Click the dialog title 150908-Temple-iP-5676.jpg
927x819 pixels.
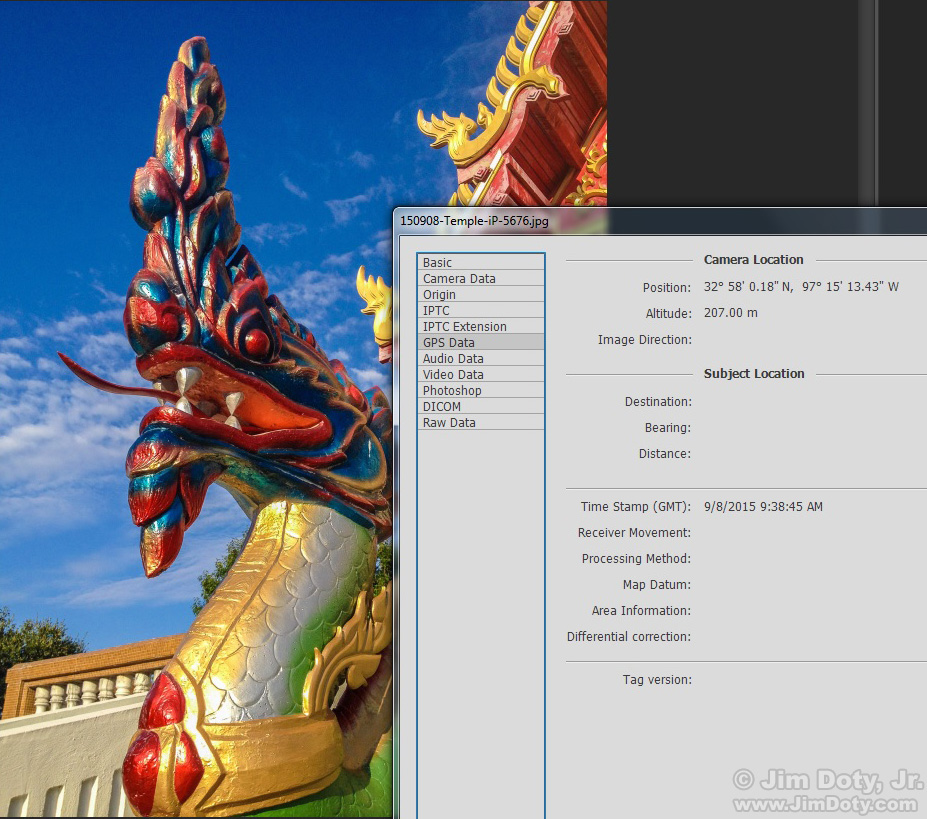point(474,221)
